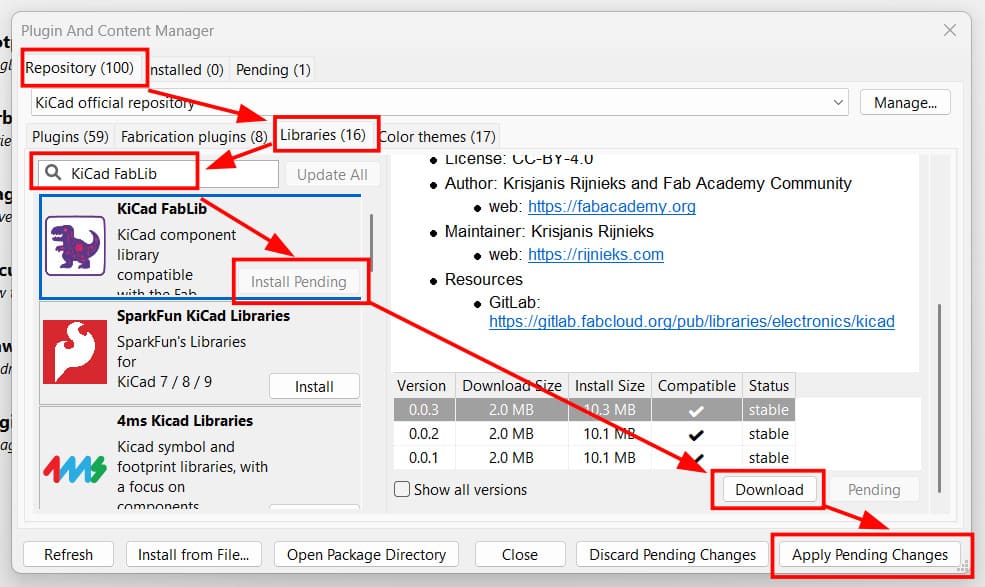
Task: Click the stable status of version 0.0.1
Action: point(768,458)
